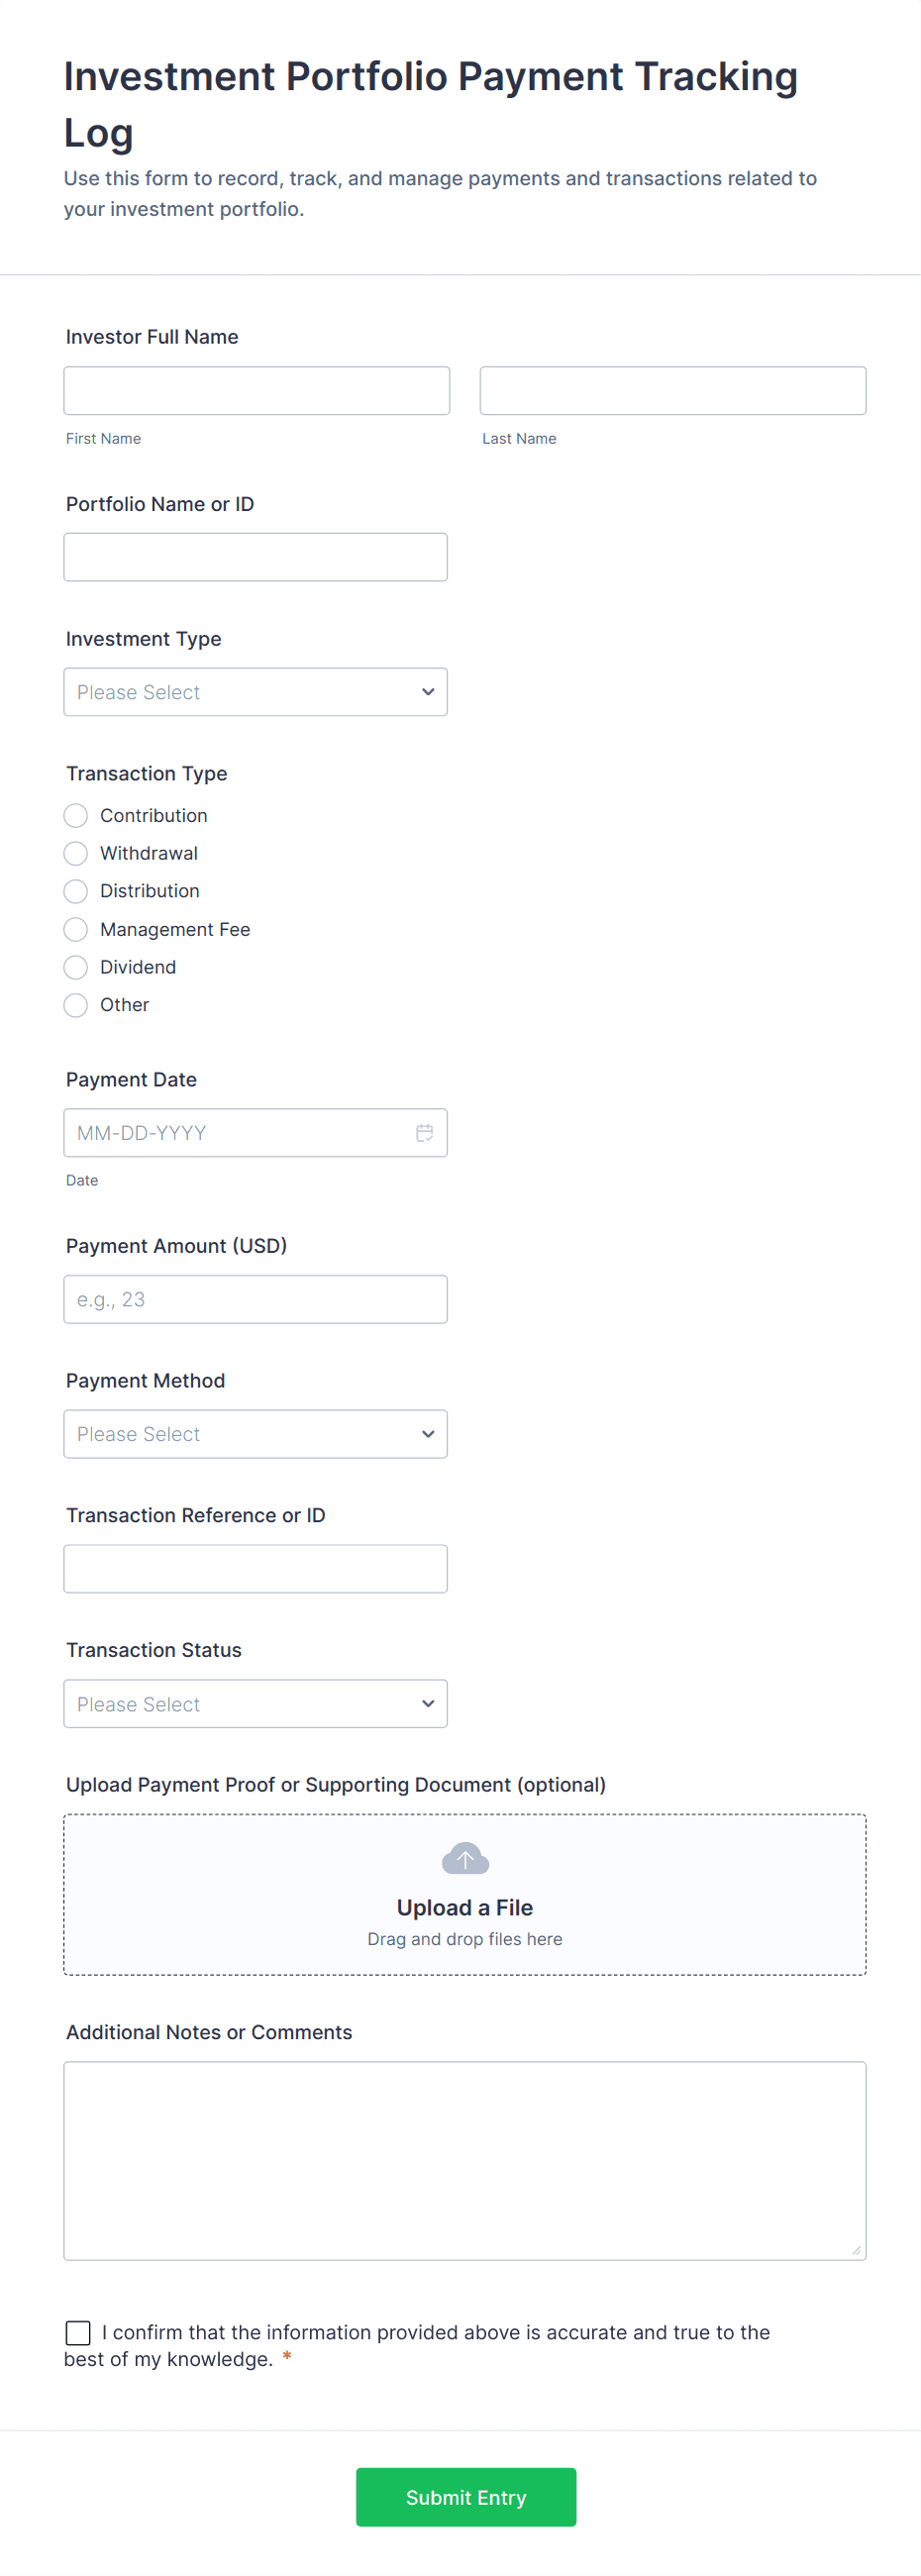921x2576 pixels.
Task: Expand the Payment Method dropdown
Action: point(255,1434)
